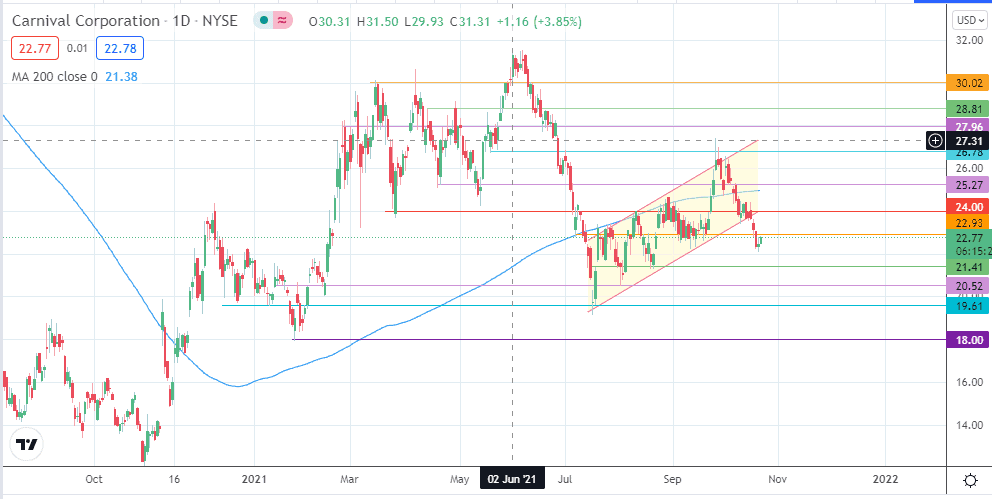
Task: Select the purple 27.96 price label
Action: pos(967,125)
